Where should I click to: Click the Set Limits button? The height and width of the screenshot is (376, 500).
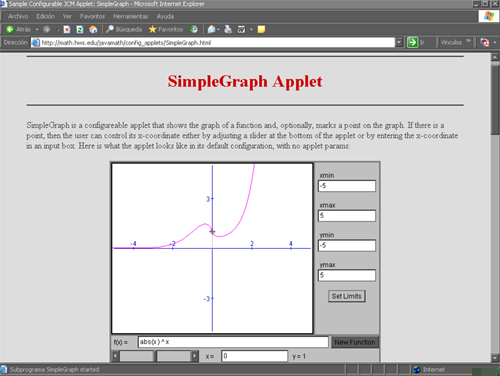tap(347, 296)
